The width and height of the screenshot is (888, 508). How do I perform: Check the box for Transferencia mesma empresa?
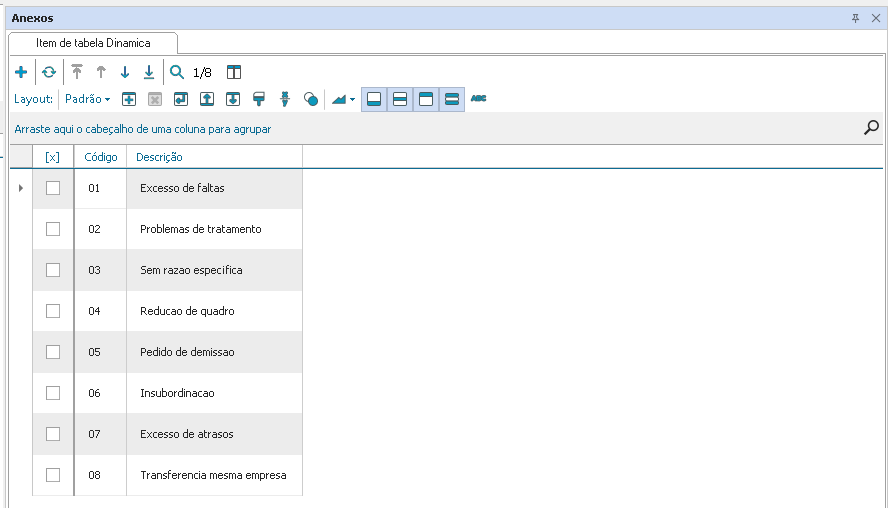click(53, 475)
